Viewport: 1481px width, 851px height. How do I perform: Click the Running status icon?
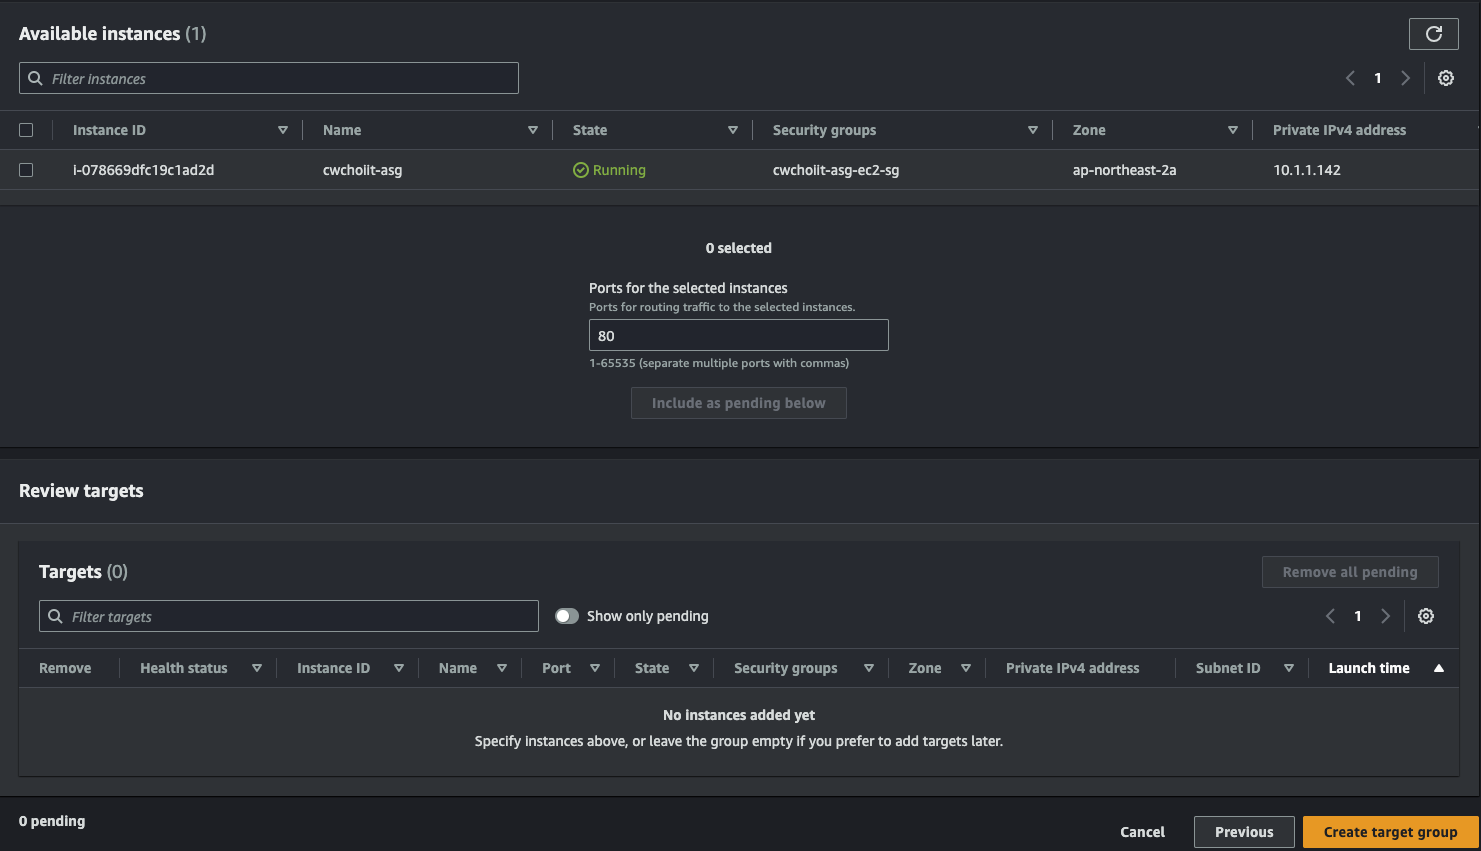580,170
